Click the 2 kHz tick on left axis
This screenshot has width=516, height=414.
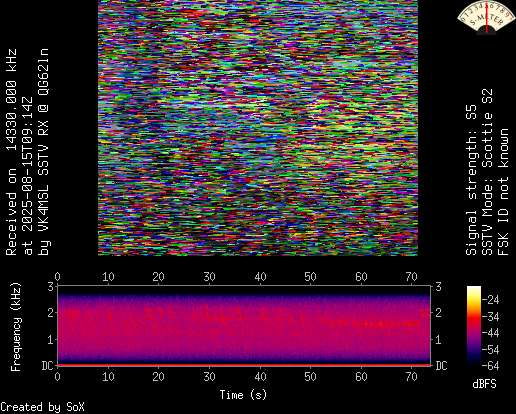(51, 313)
